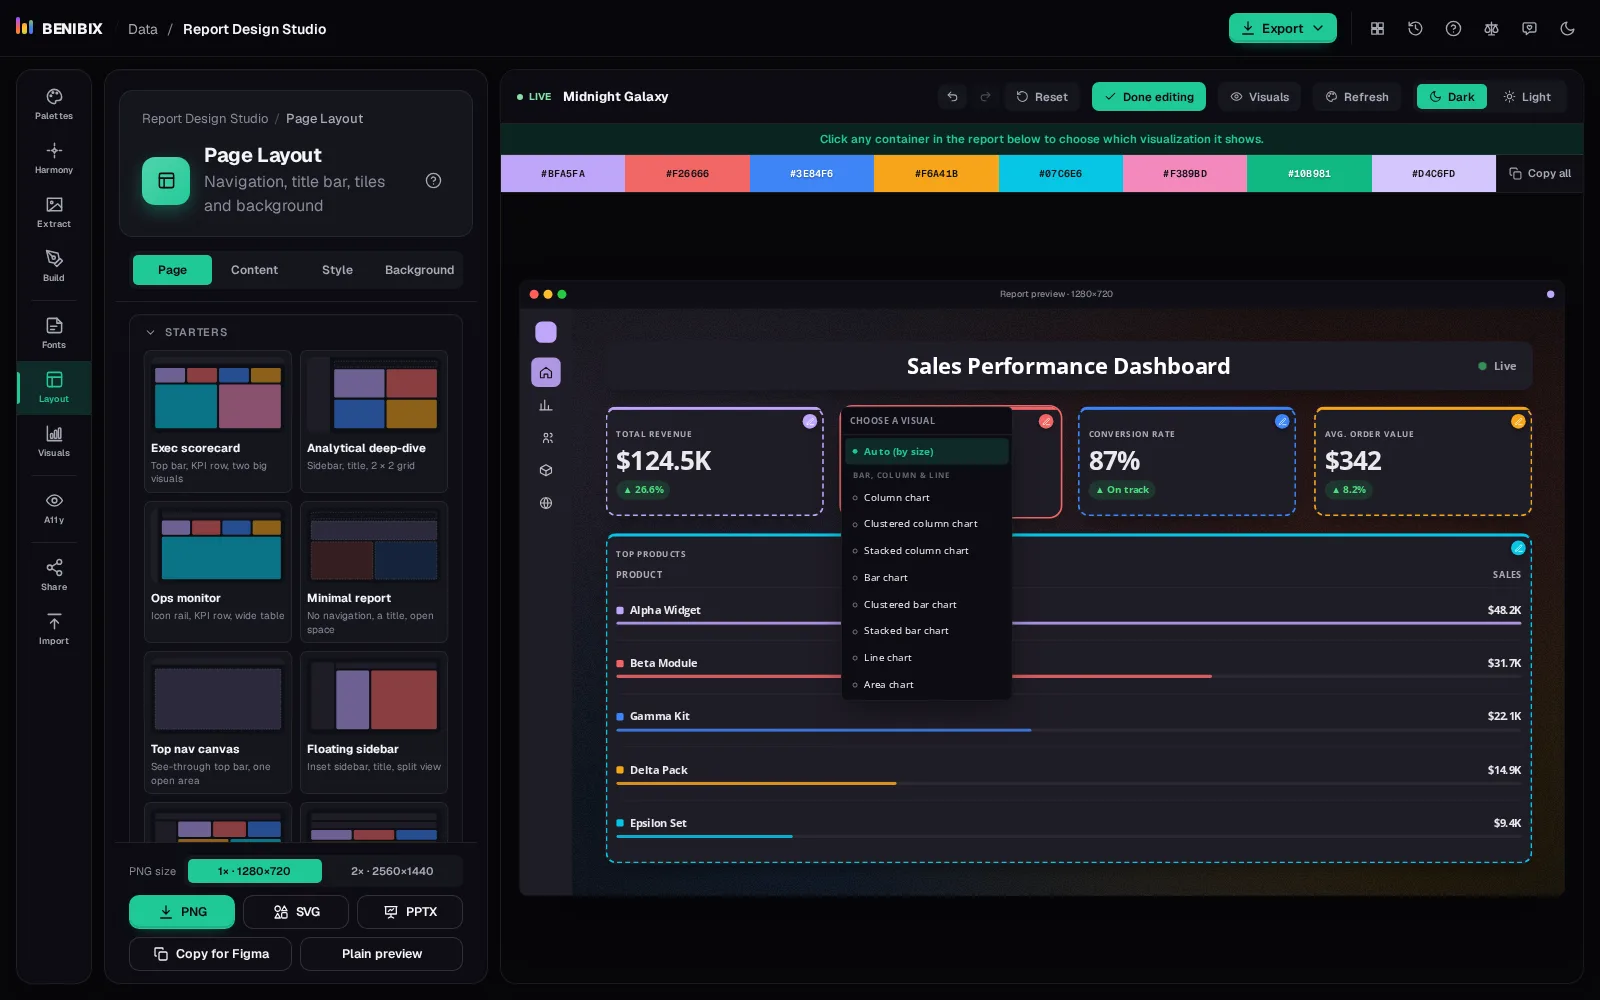Click the Reset button

(1042, 97)
